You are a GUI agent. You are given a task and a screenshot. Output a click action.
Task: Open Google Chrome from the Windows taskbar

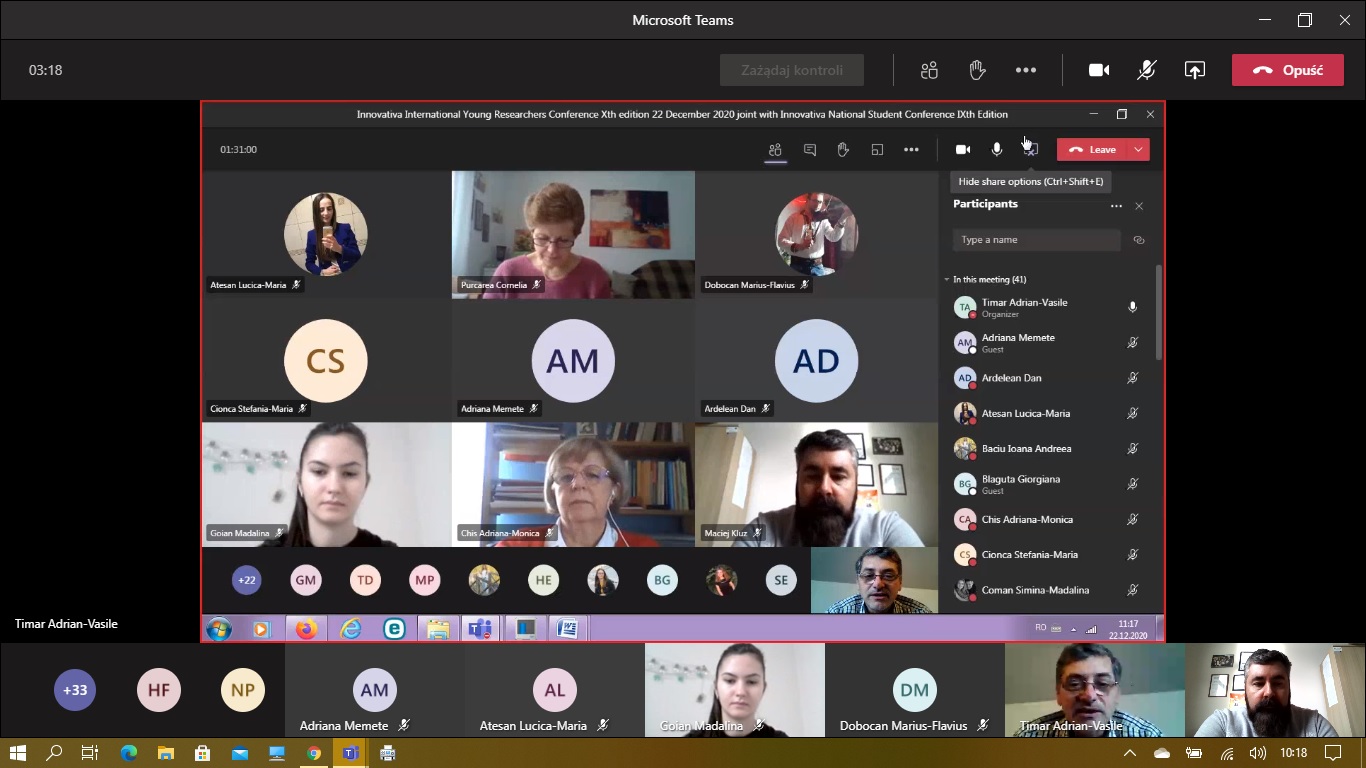pos(314,753)
